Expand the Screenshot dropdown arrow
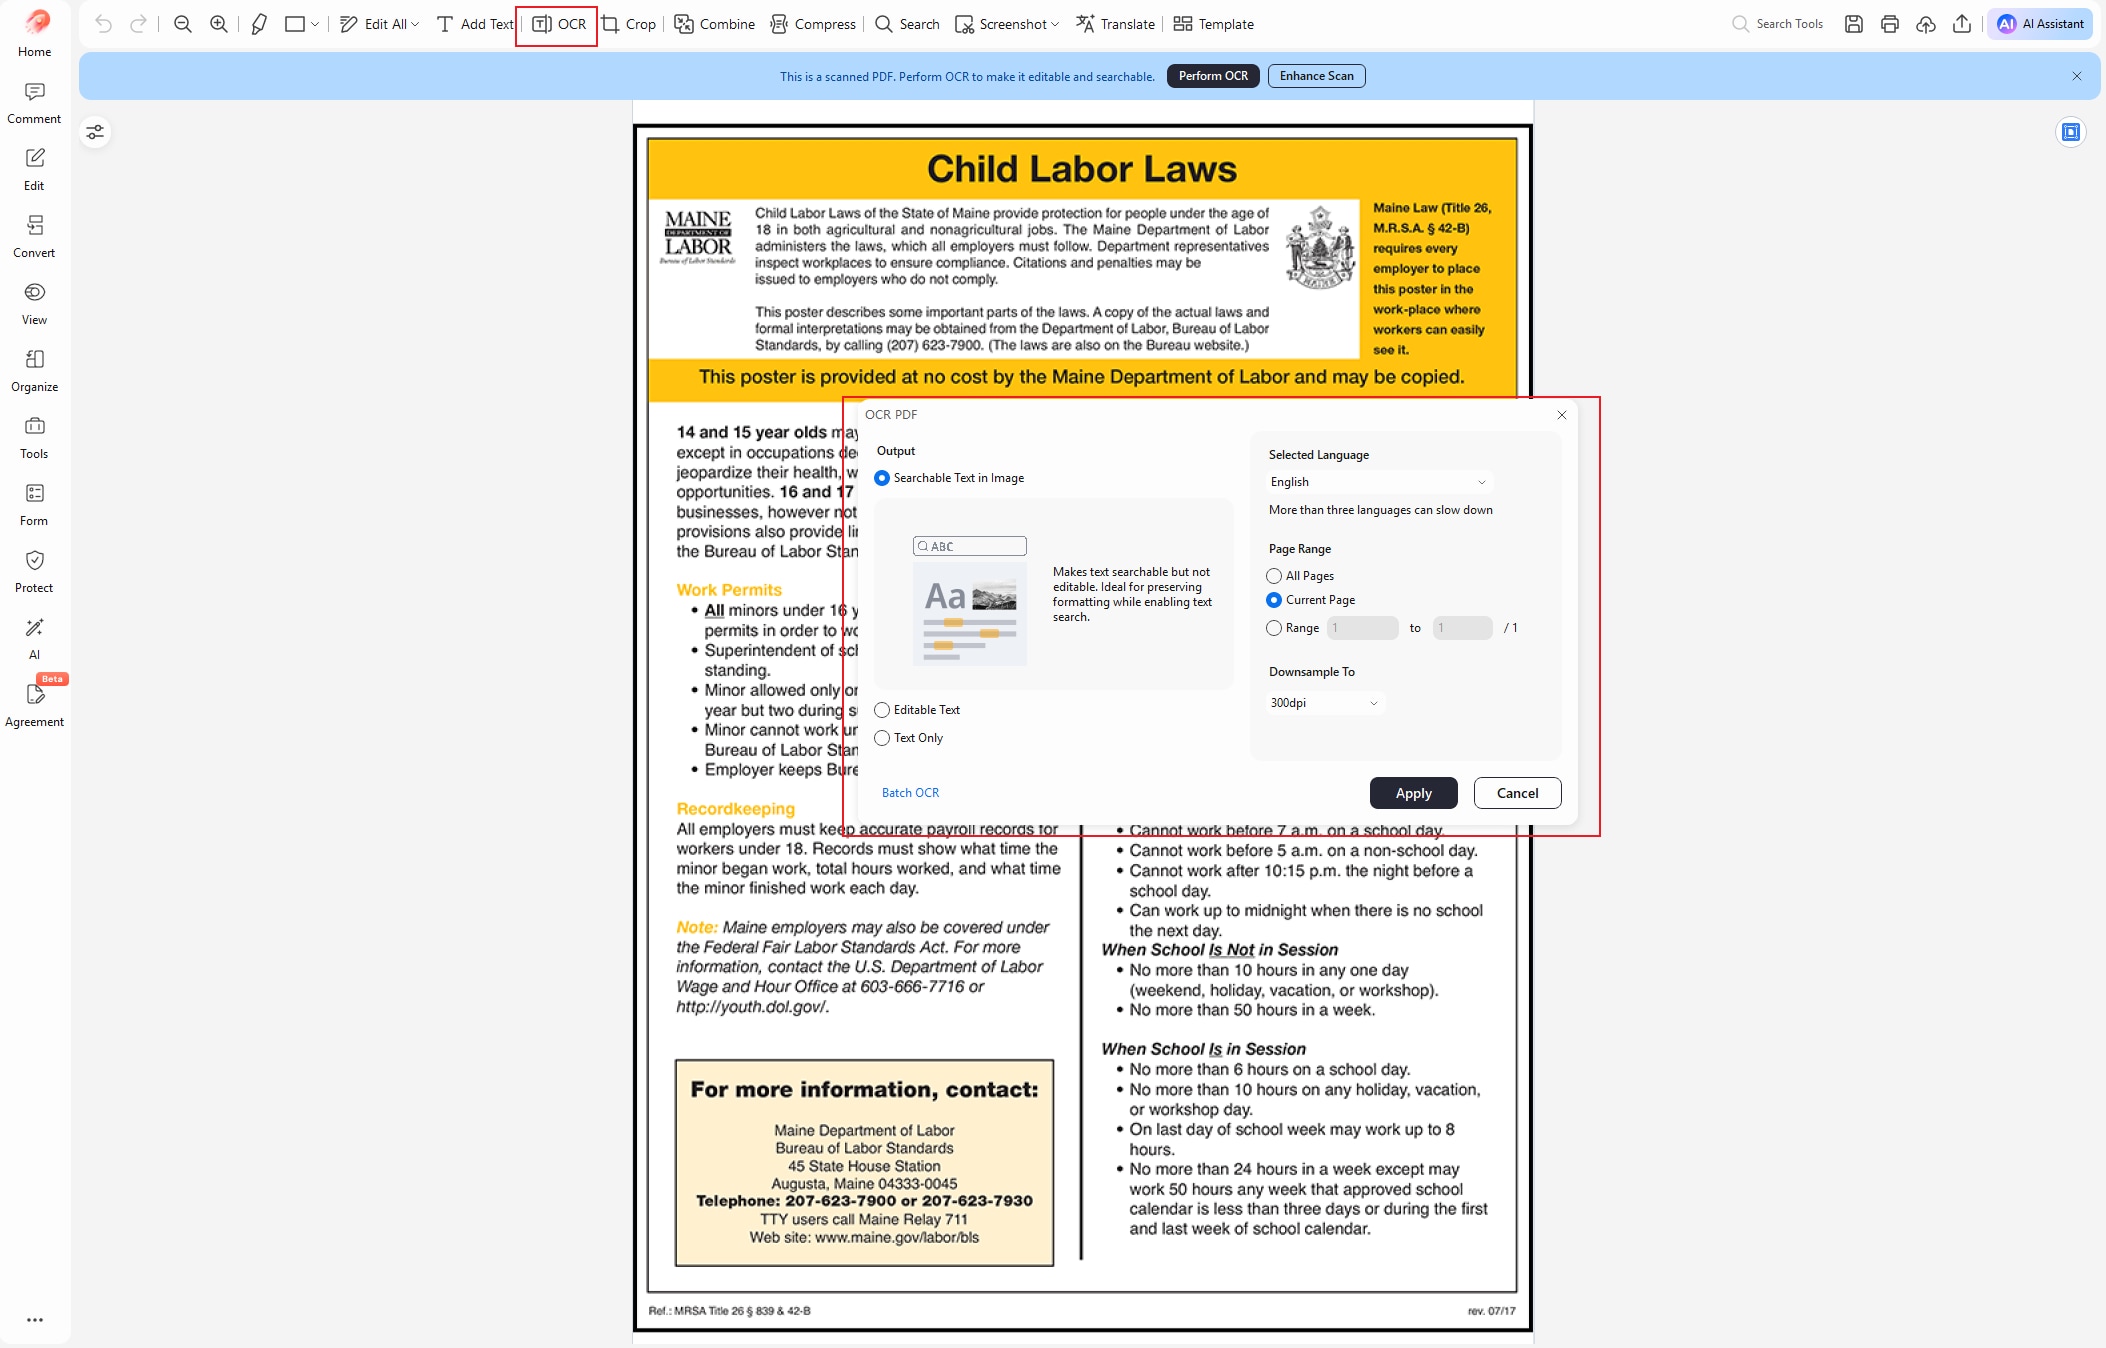The height and width of the screenshot is (1348, 2106). [1056, 24]
